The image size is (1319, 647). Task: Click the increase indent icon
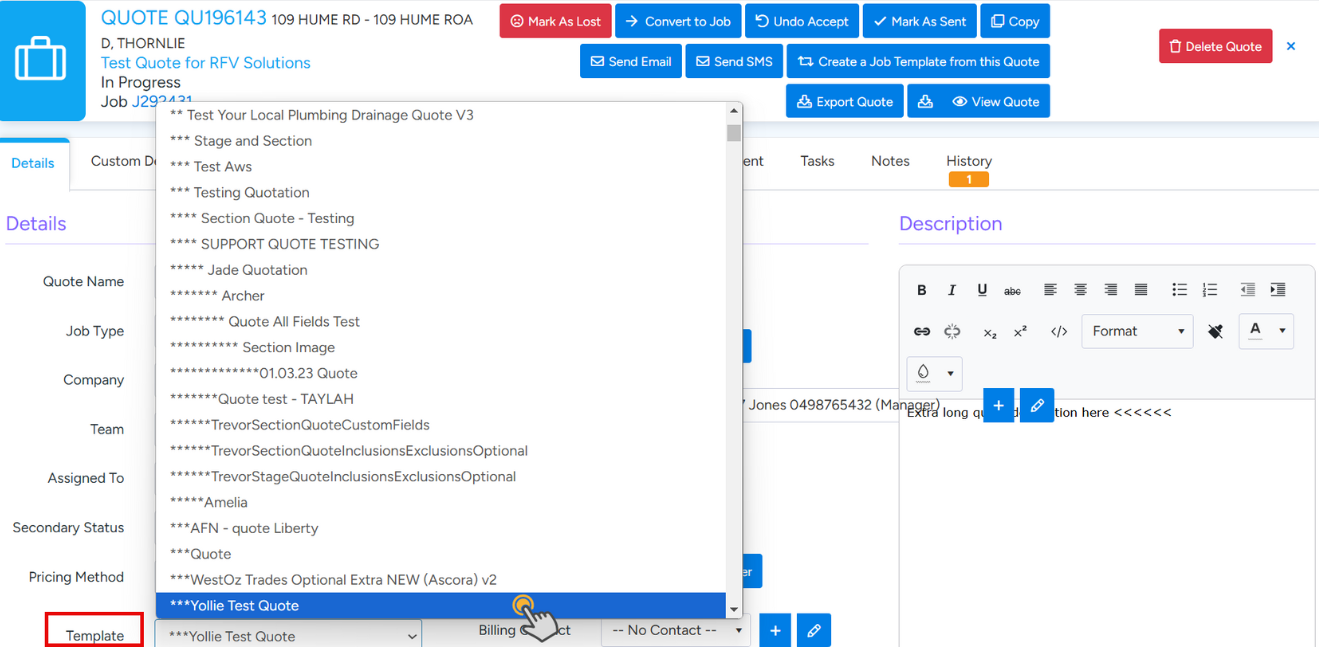1277,290
